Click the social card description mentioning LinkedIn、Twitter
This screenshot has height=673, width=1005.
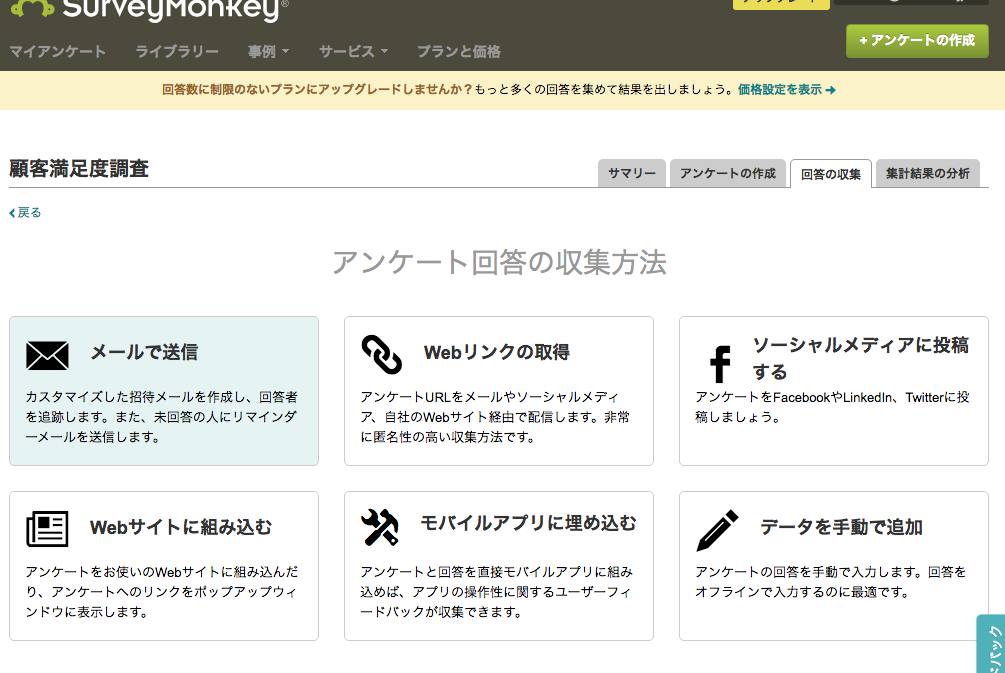pos(833,407)
